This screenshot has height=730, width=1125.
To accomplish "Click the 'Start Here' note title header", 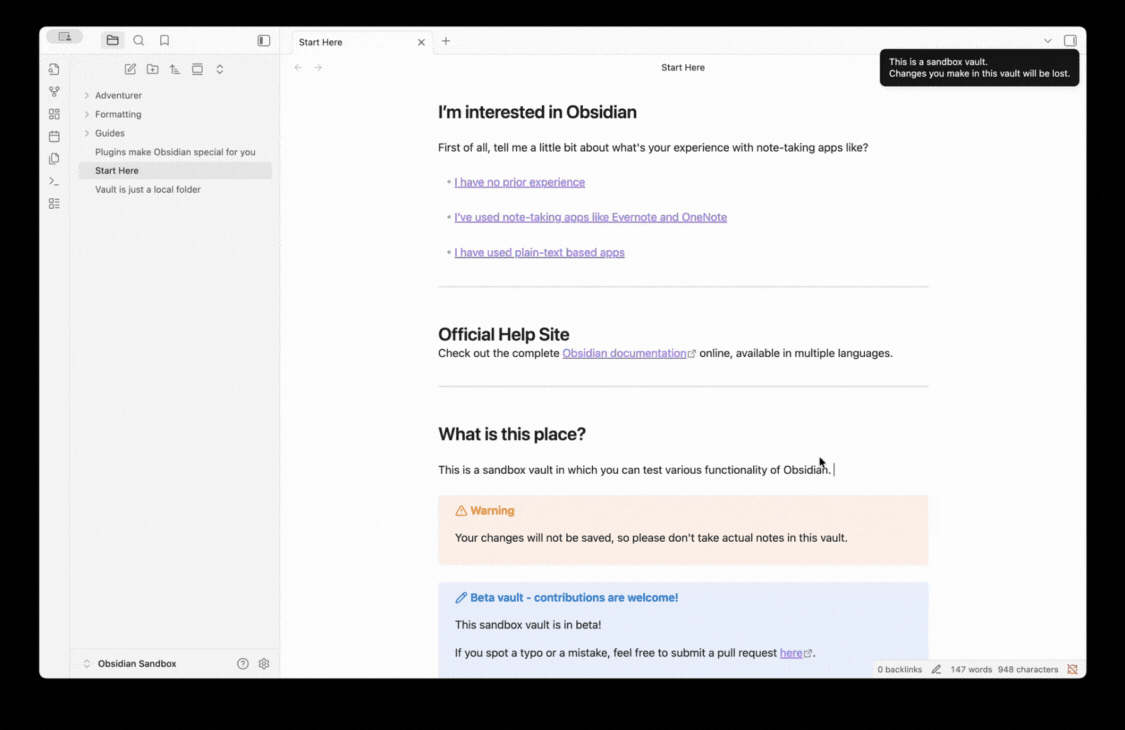I will click(x=682, y=67).
